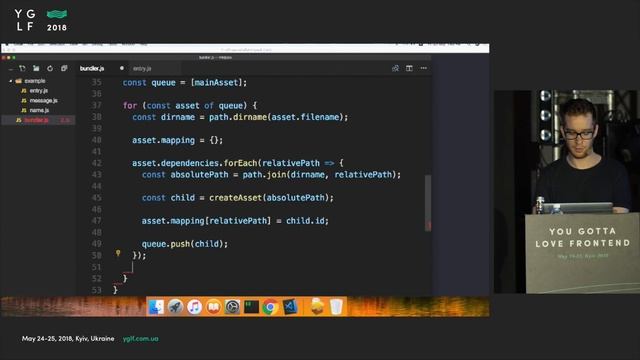Open Visual Studio Code from the dock

click(x=289, y=307)
